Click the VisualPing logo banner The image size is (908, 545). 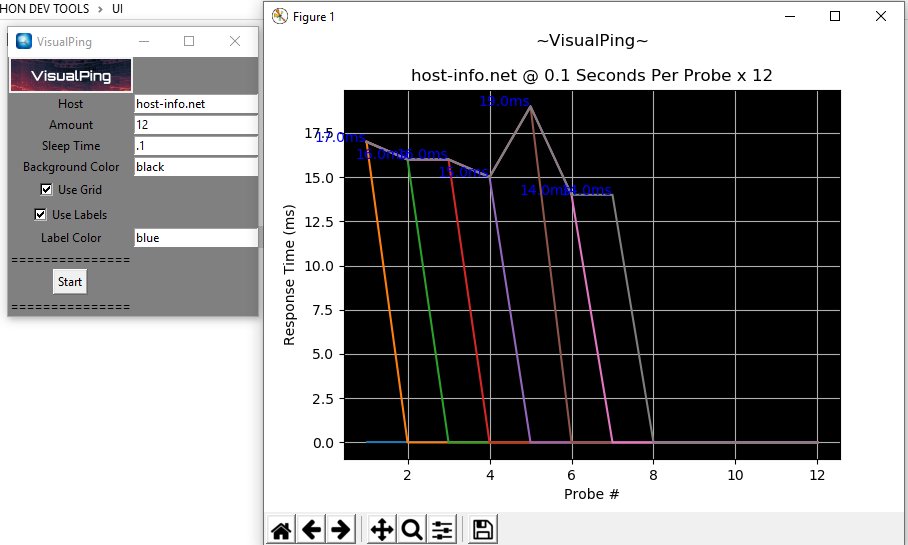(x=71, y=75)
